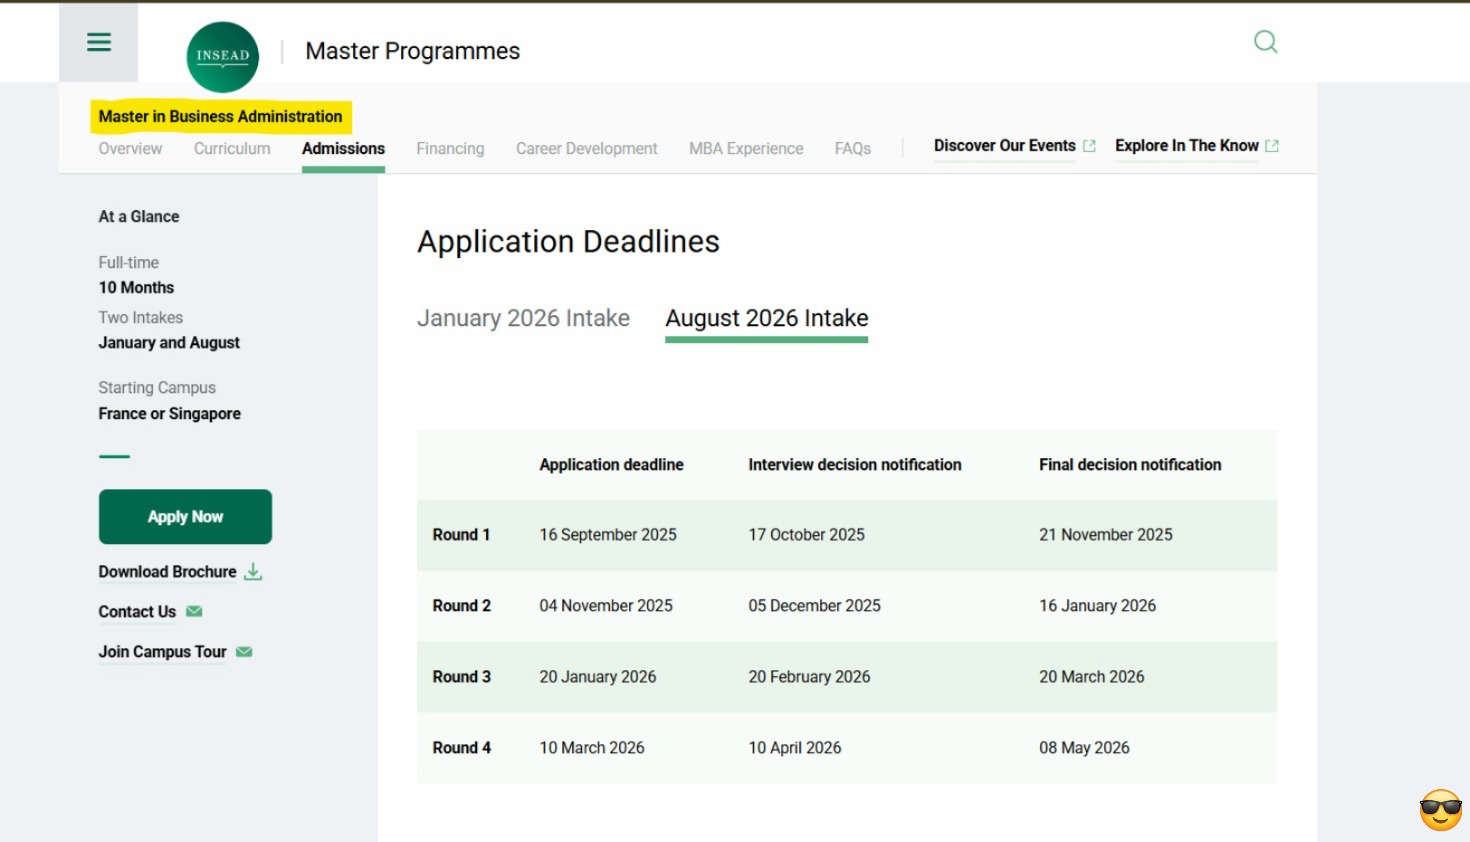Click external link icon beside Discover Our Events
1470x842 pixels.
(1089, 146)
